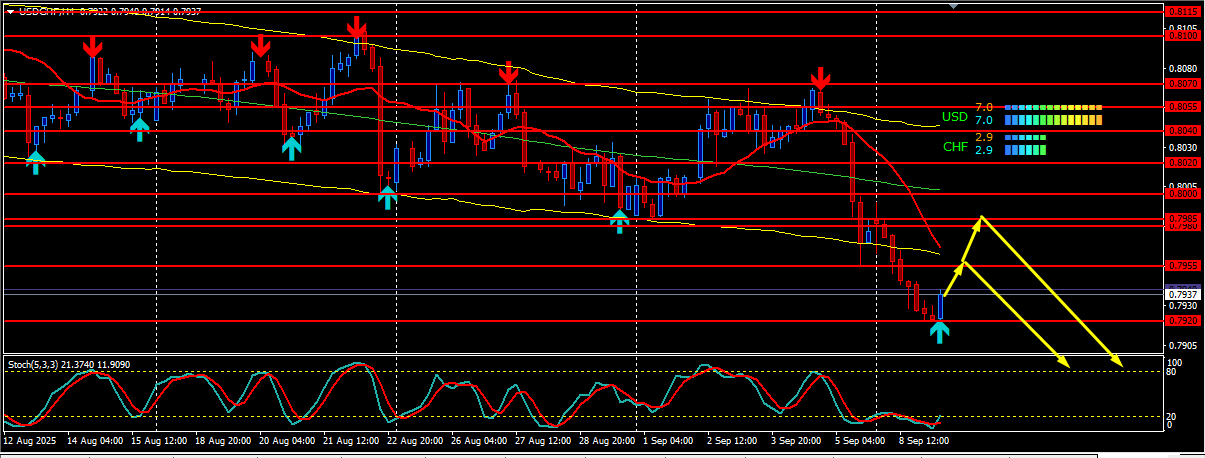Click the 21 Aug 12:00 time label

349,440
